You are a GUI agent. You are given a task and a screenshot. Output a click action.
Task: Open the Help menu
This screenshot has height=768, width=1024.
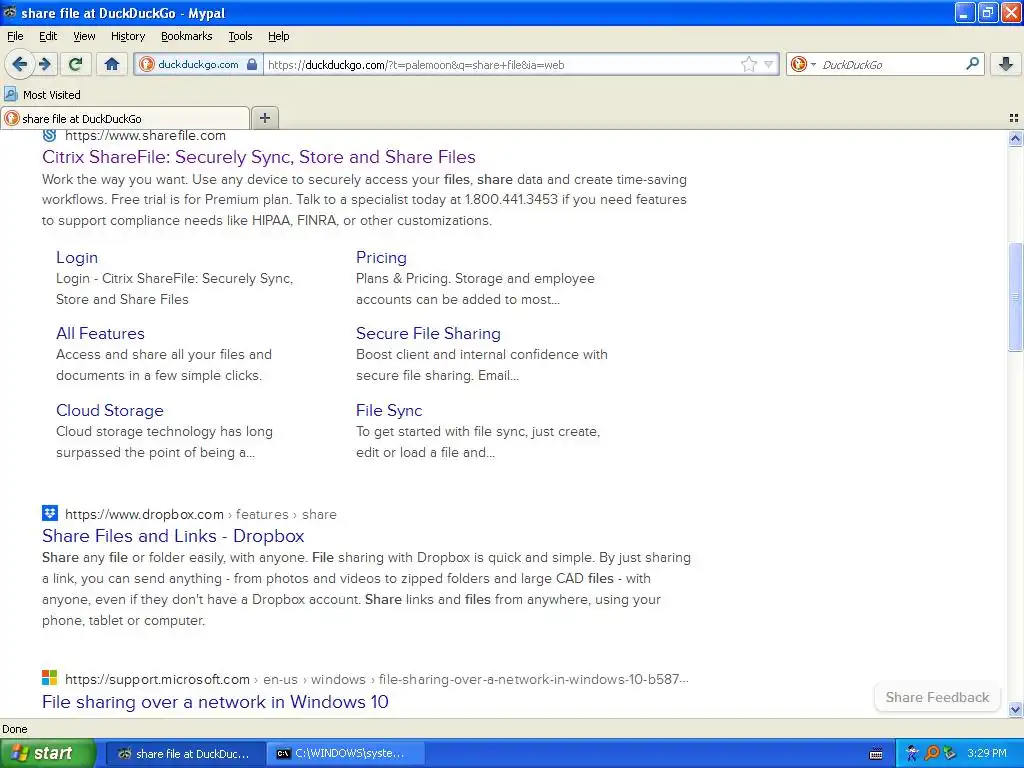pos(278,36)
